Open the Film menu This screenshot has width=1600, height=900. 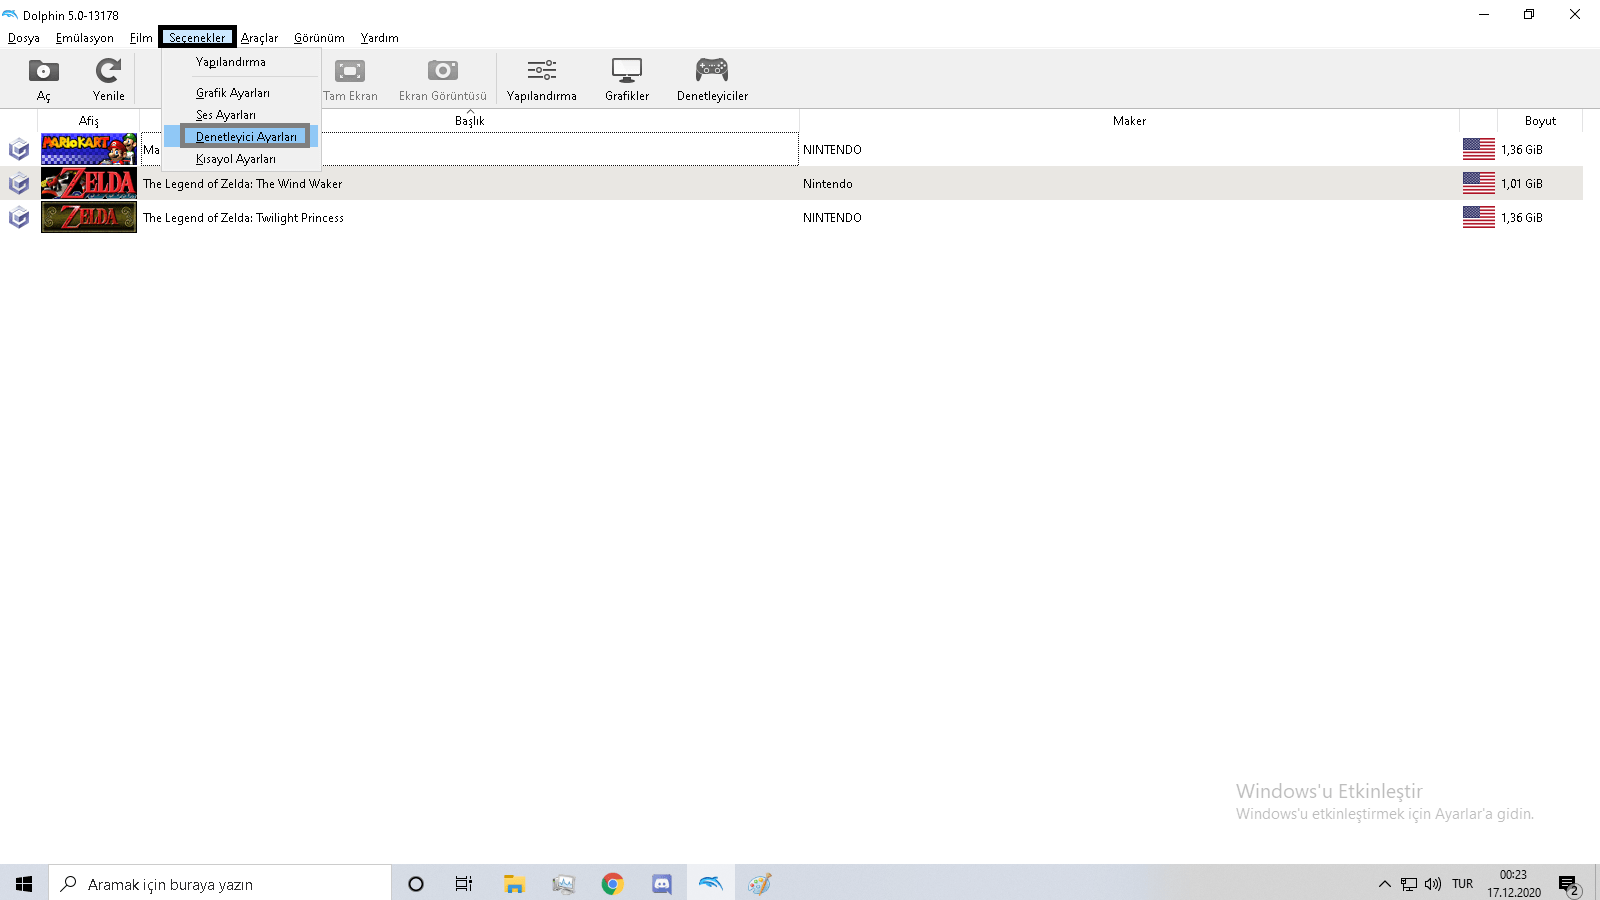[141, 38]
